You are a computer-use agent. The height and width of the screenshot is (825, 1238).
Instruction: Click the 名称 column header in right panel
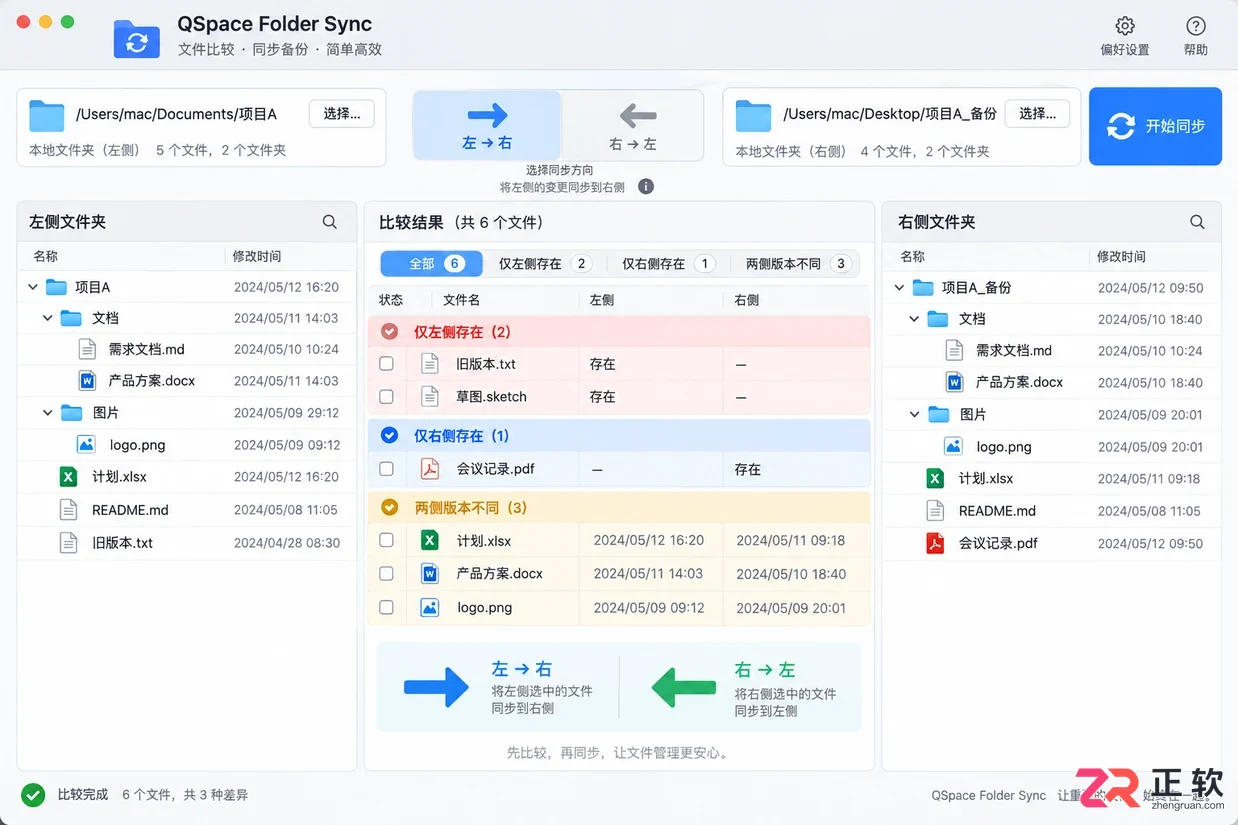click(912, 256)
